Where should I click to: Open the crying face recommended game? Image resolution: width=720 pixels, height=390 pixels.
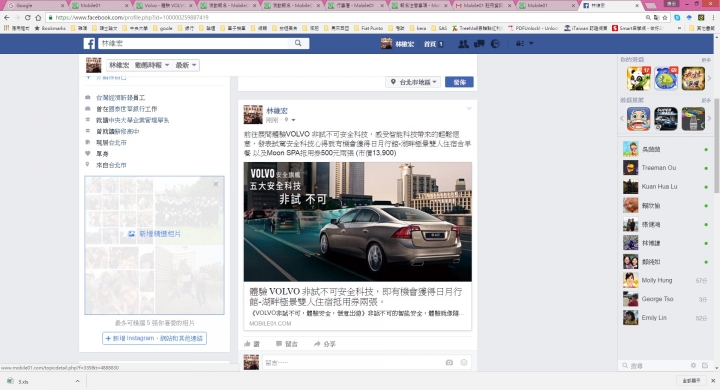pyautogui.click(x=639, y=119)
